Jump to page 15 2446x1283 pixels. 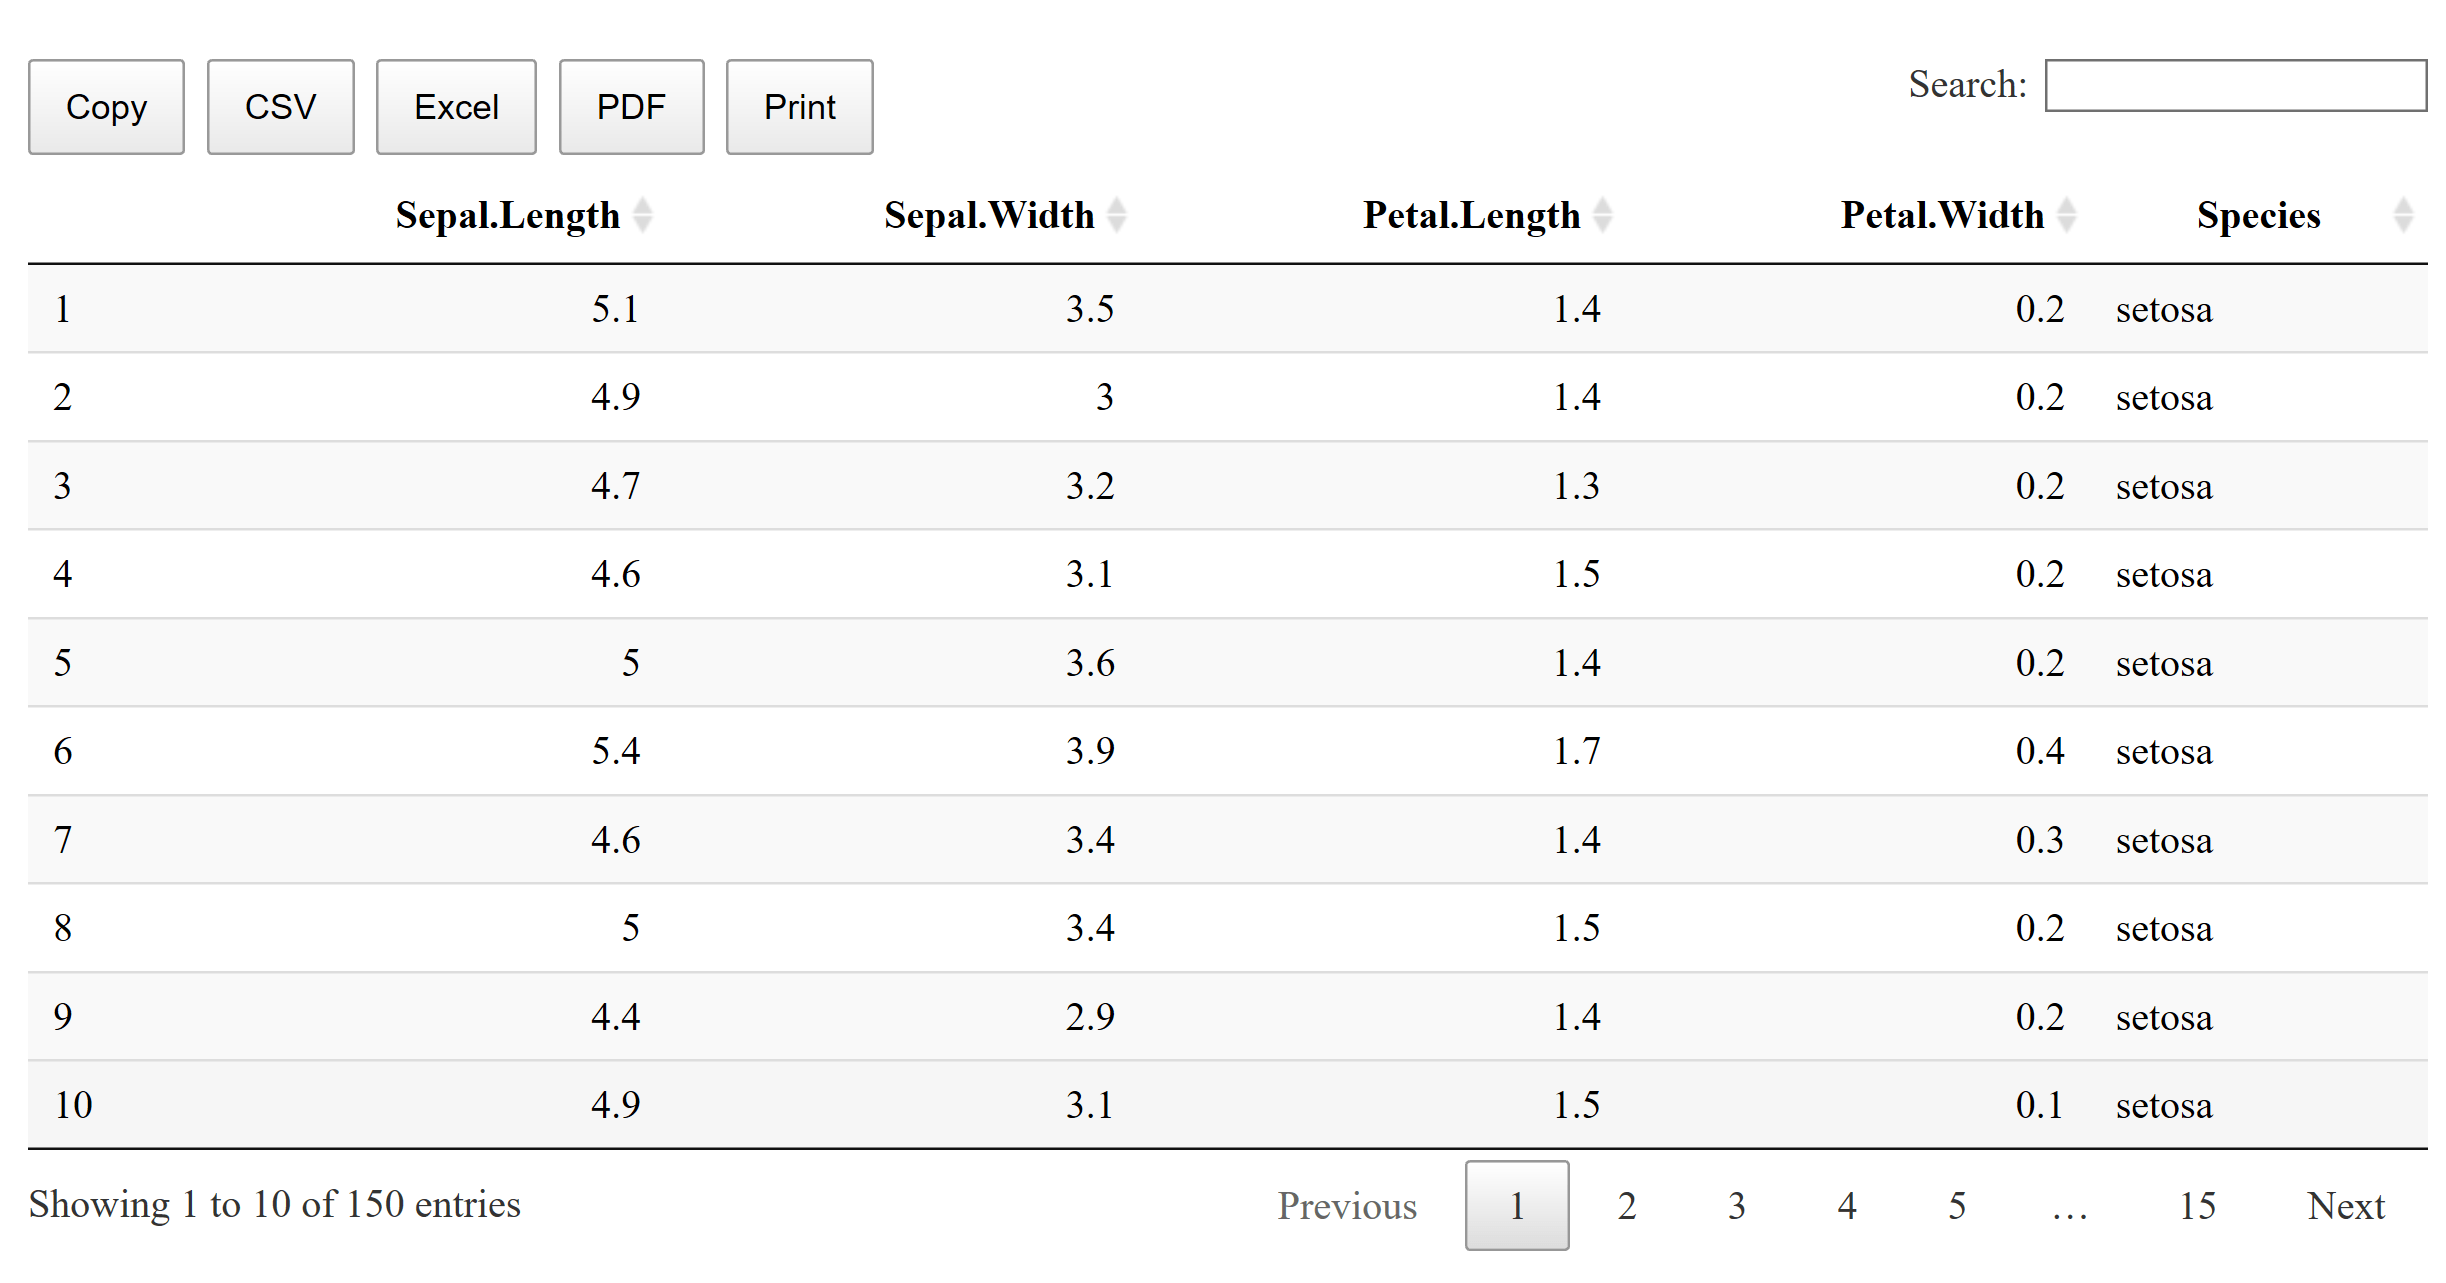pyautogui.click(x=2197, y=1206)
